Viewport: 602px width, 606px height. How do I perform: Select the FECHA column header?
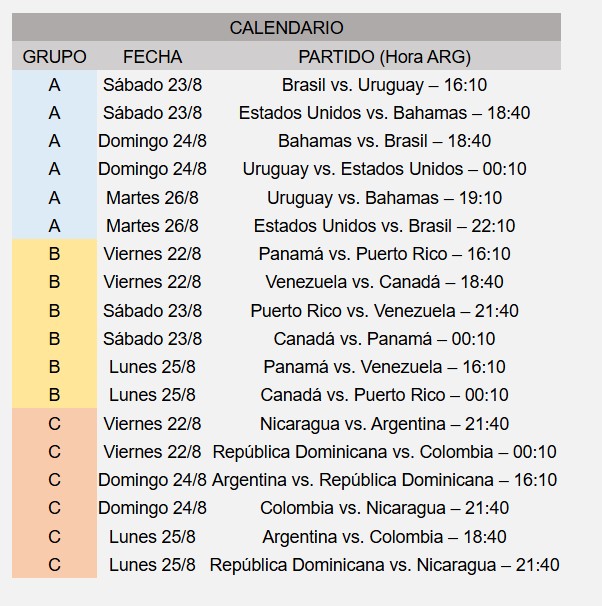coord(152,56)
